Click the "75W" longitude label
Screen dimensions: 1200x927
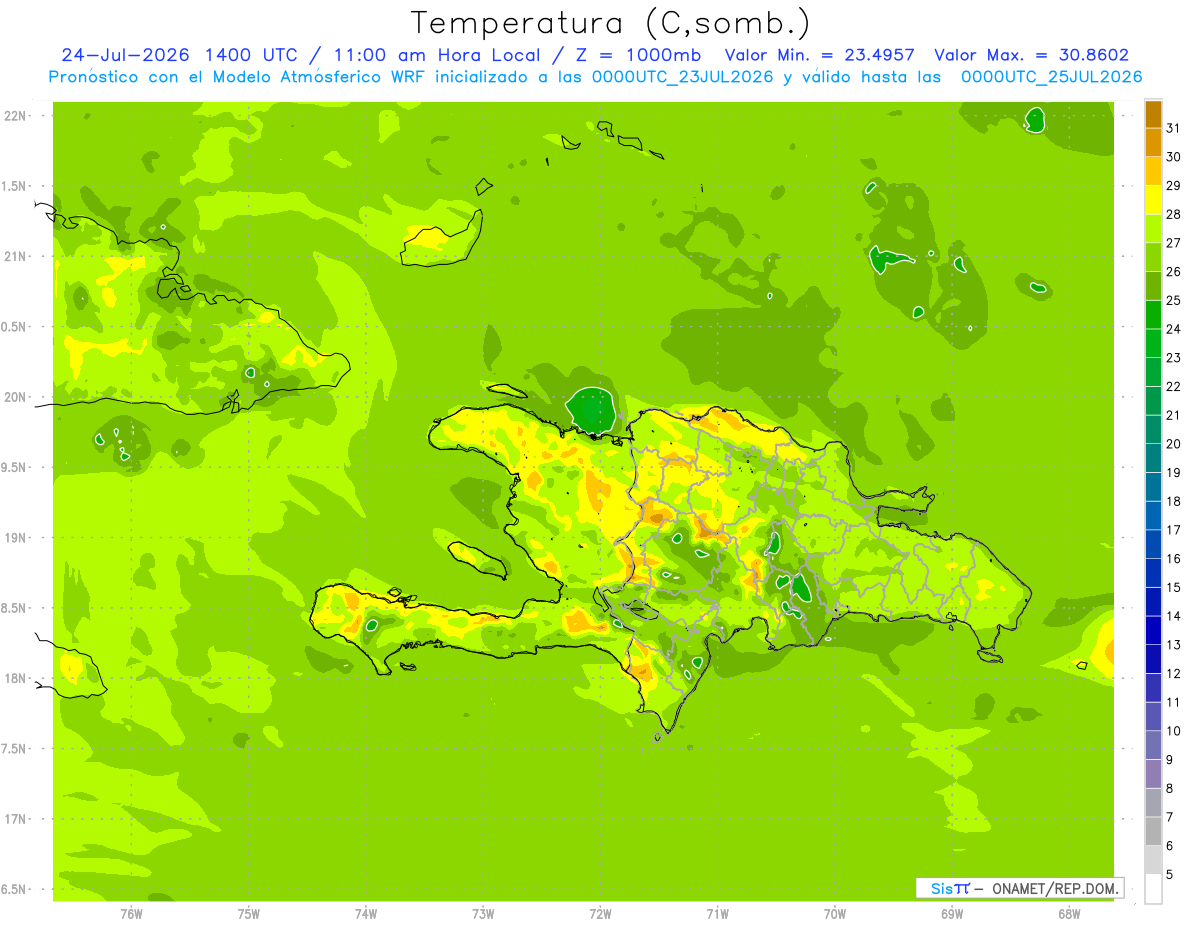(x=249, y=914)
